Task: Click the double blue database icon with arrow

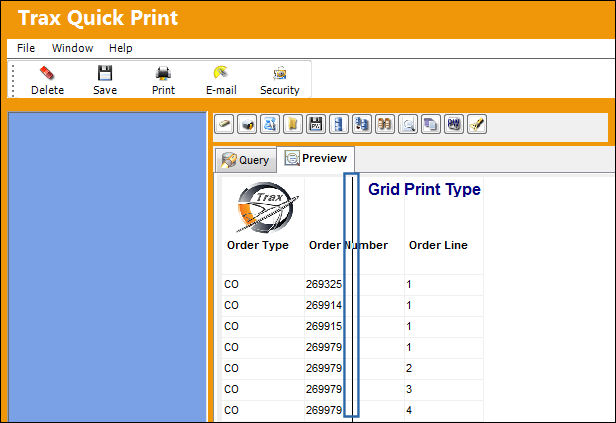Action: (x=362, y=125)
